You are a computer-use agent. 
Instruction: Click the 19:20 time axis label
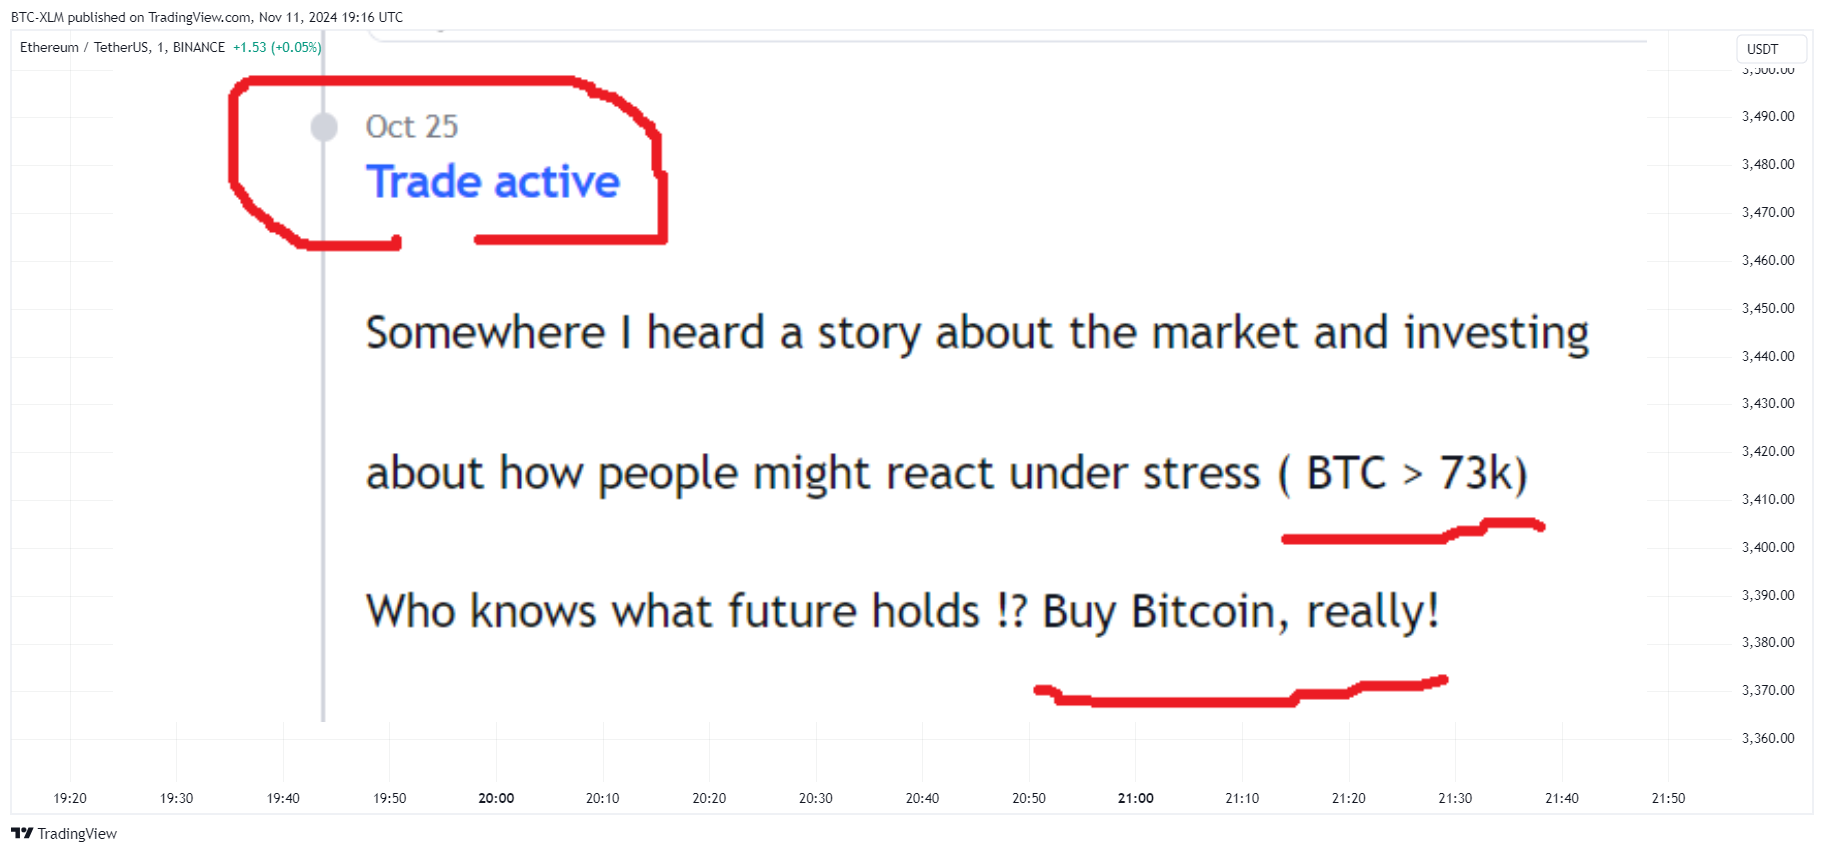pos(70,798)
